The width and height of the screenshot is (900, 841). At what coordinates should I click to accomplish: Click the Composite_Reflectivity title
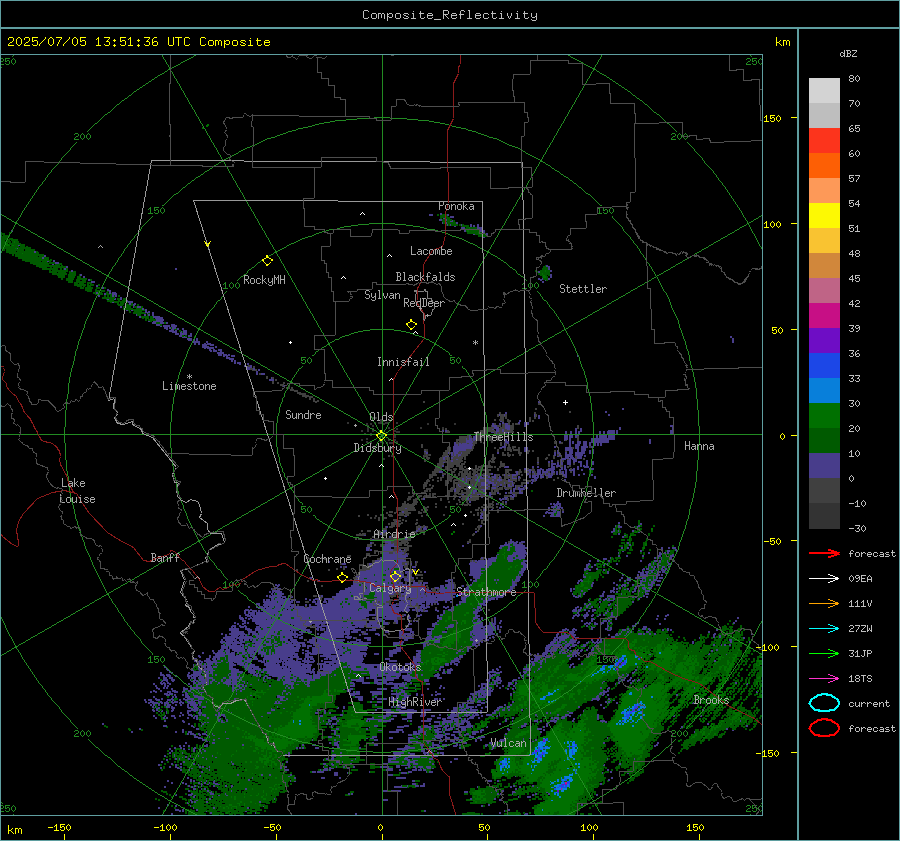point(450,15)
